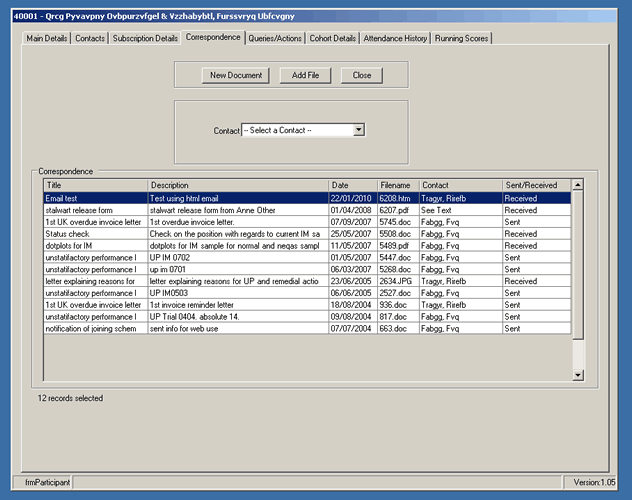Viewport: 632px width, 500px height.
Task: Switch to the Contacts tab
Action: pyautogui.click(x=90, y=38)
